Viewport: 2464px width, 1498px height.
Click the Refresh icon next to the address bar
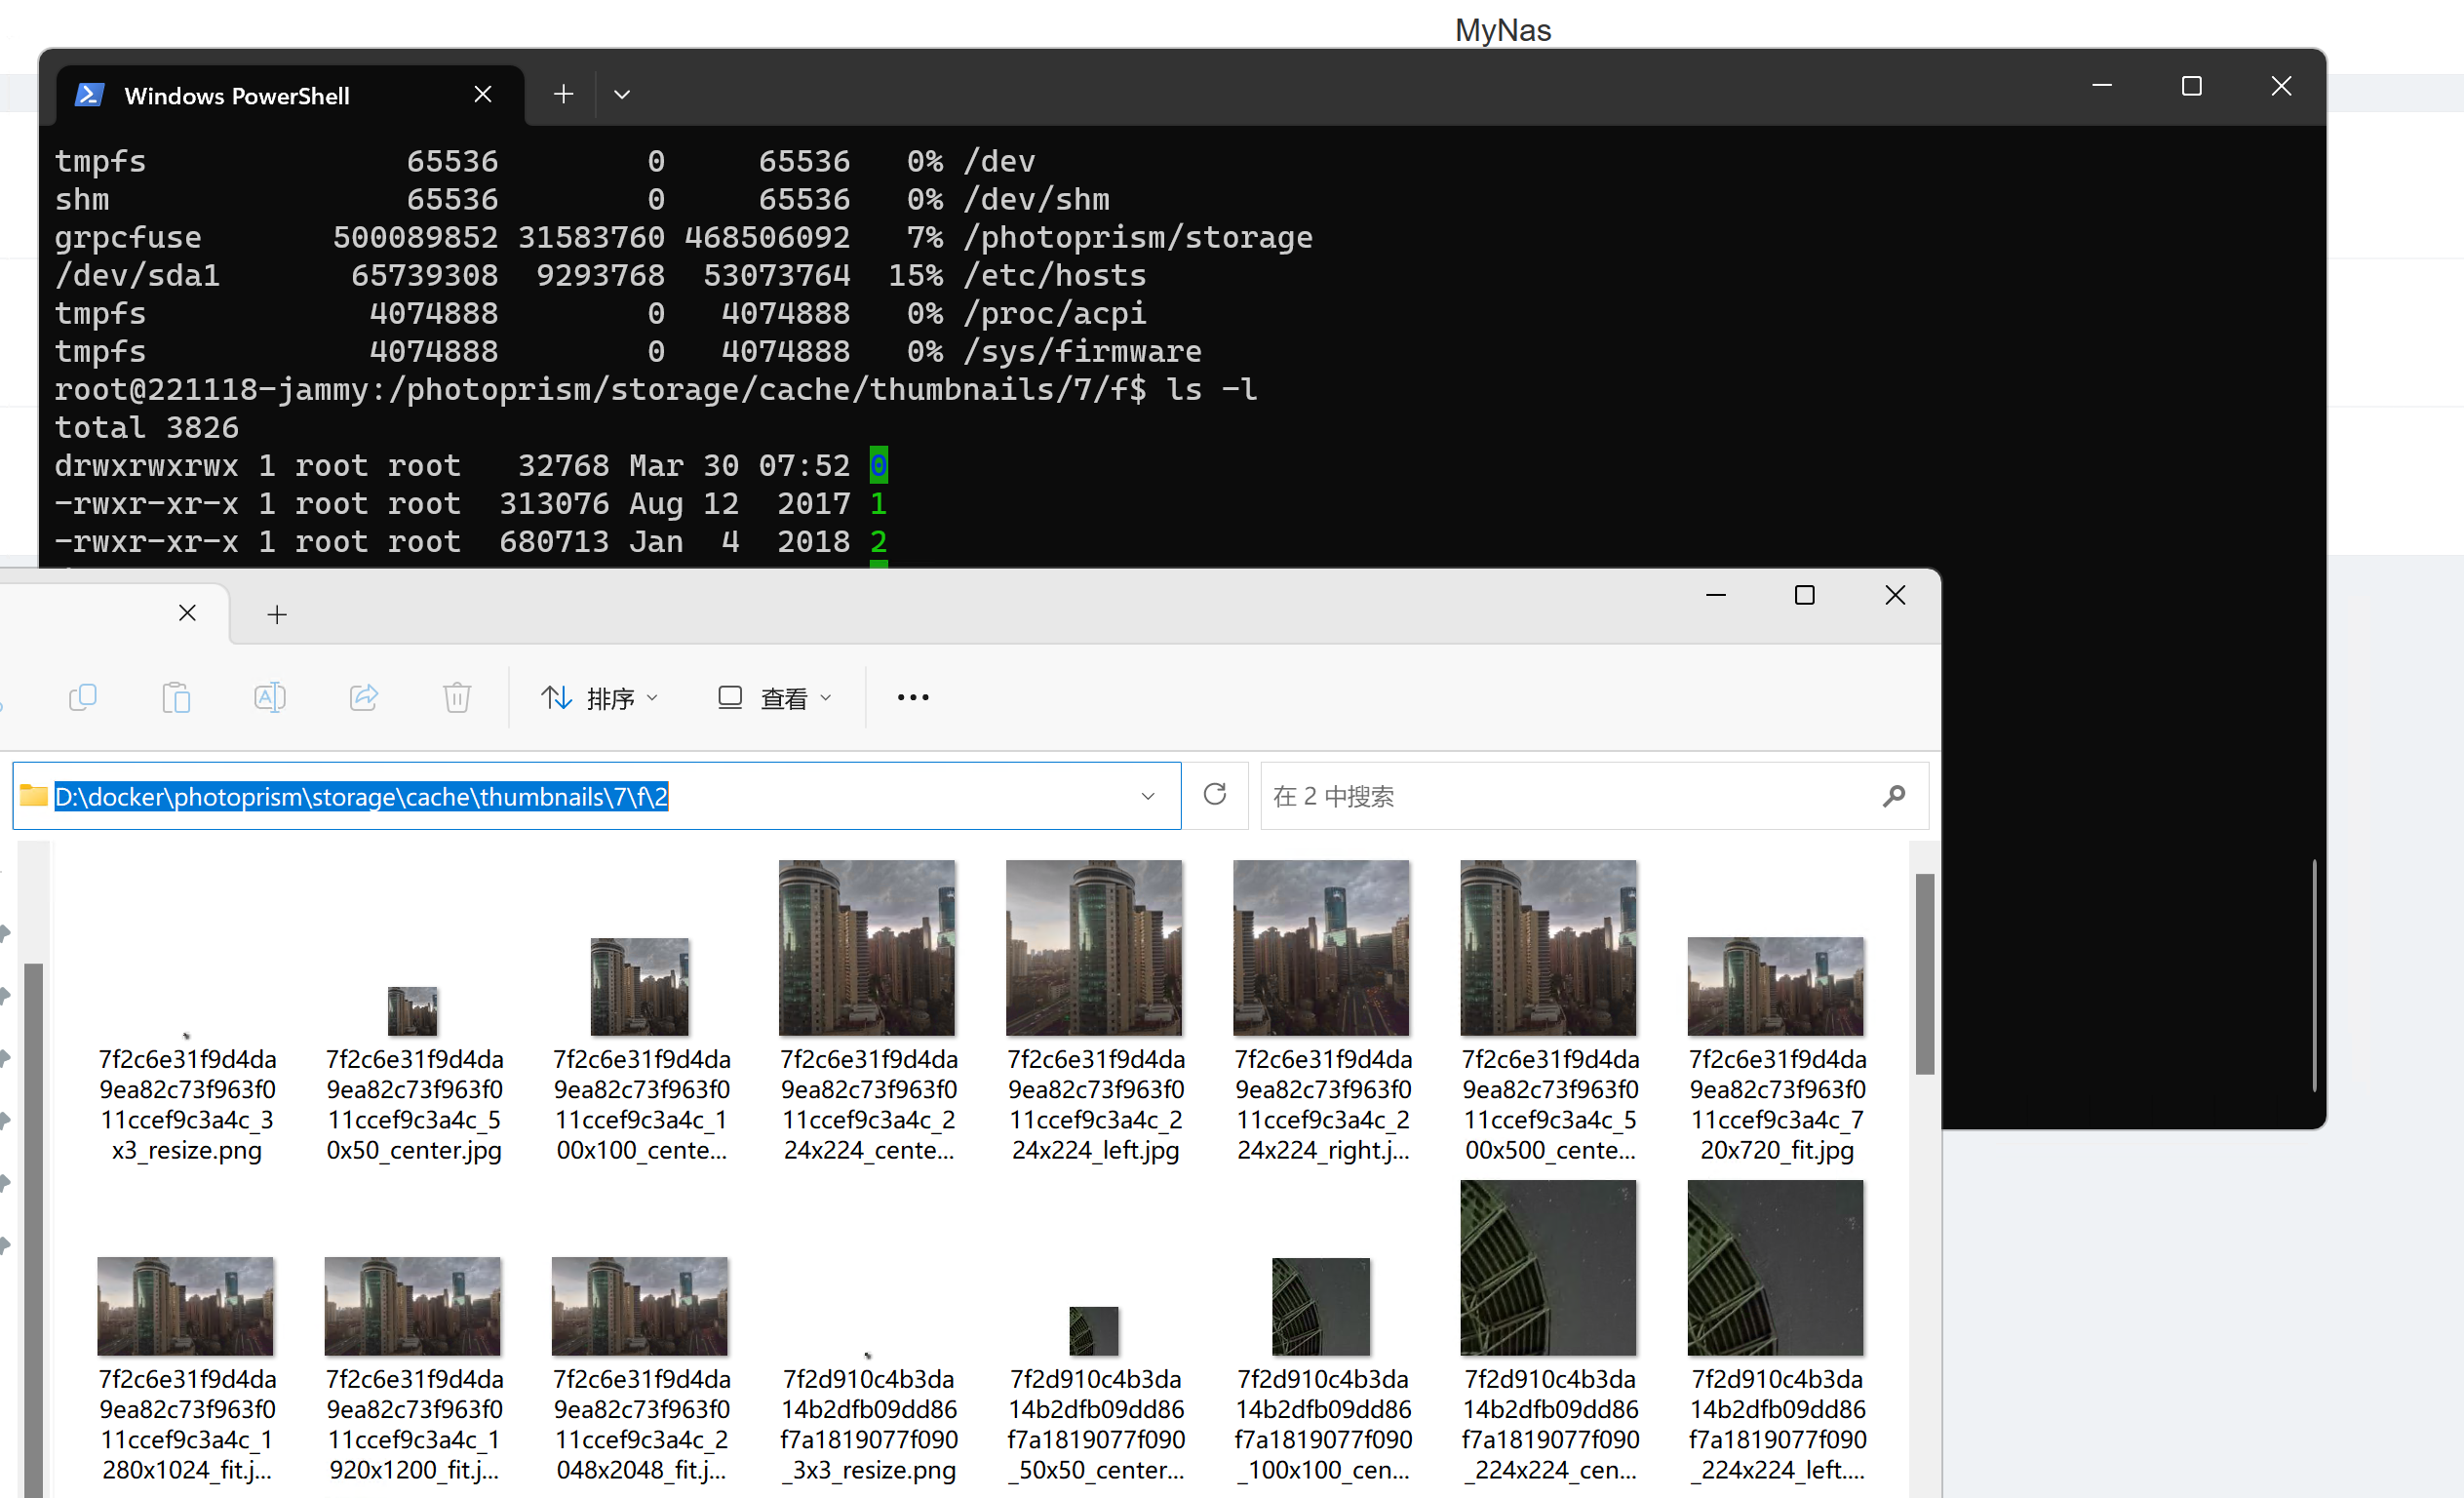pos(1215,795)
